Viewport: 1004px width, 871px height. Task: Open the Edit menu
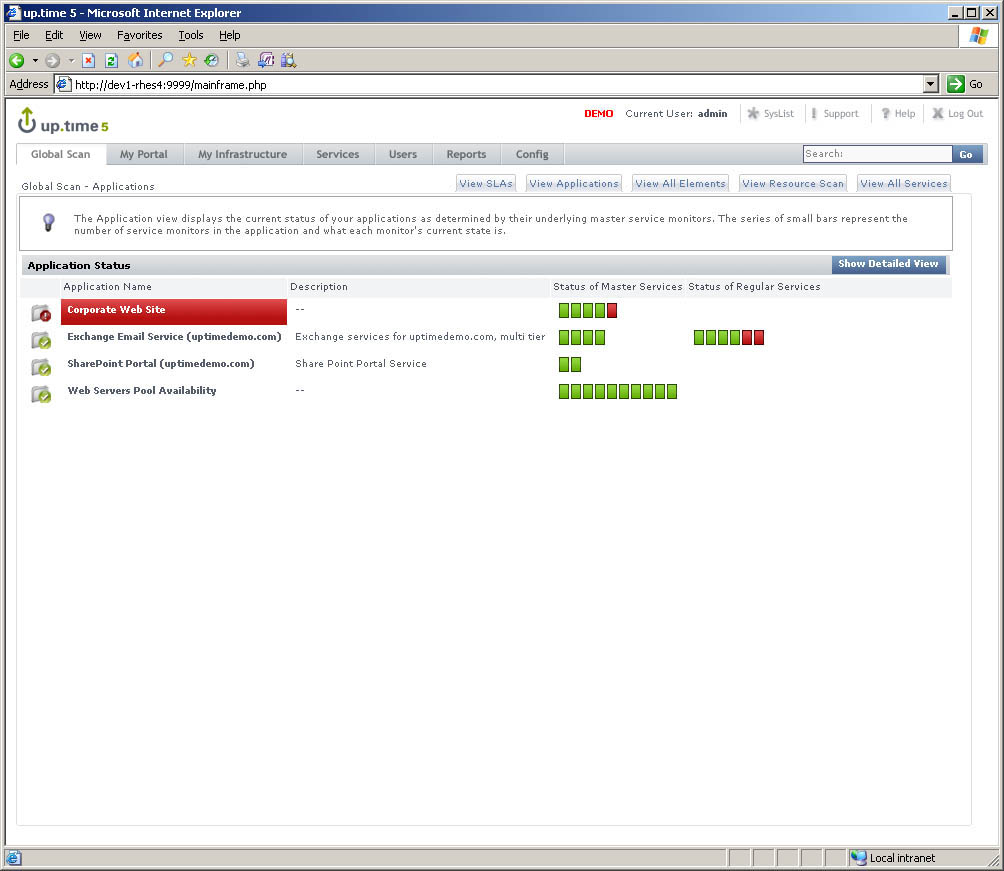[x=54, y=35]
